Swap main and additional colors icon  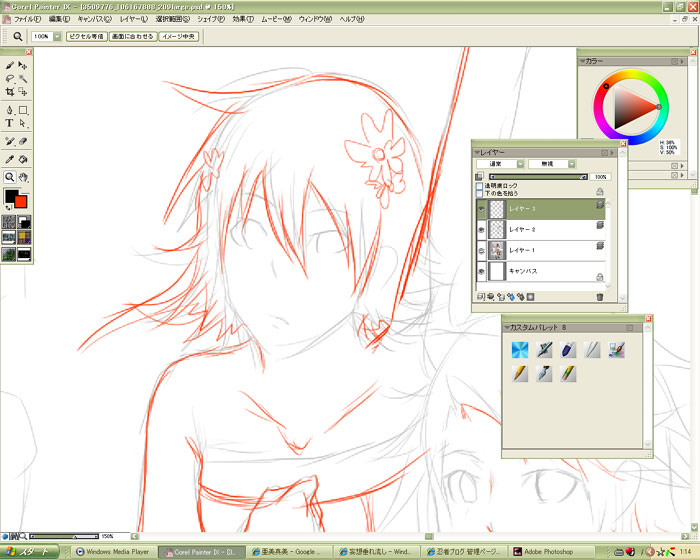[x=8, y=208]
